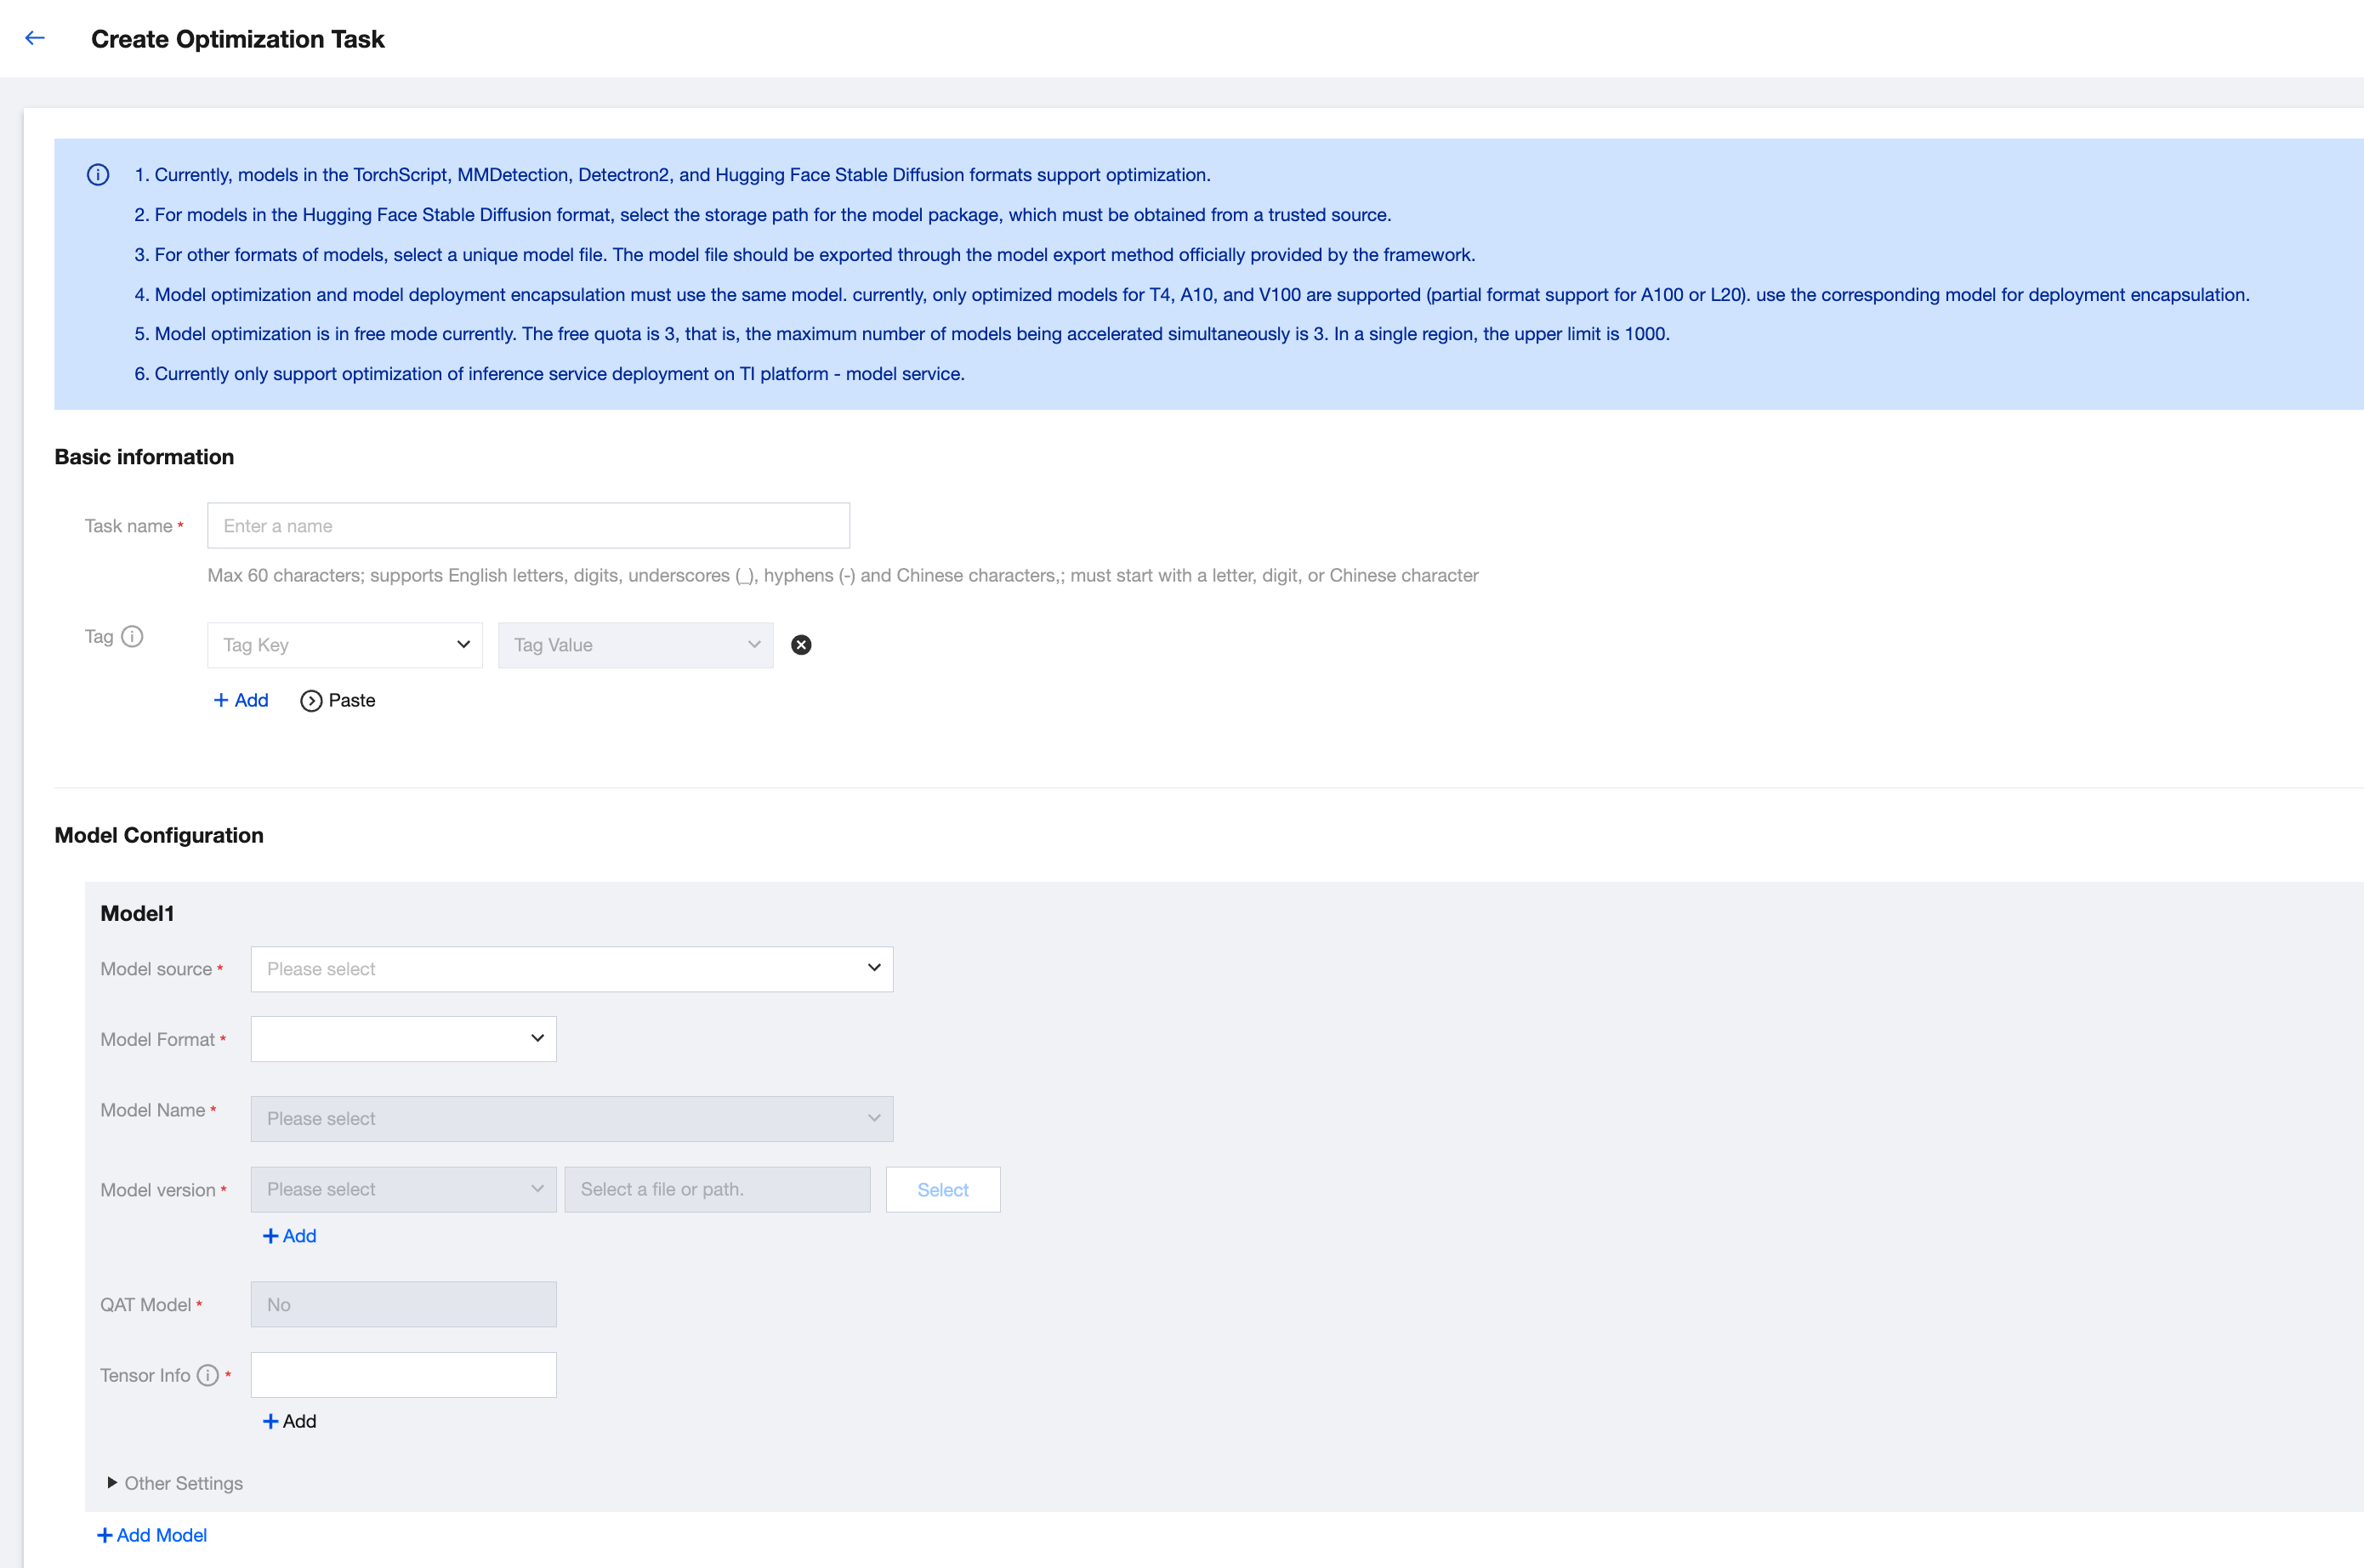Click Add Model link
Image resolution: width=2364 pixels, height=1568 pixels.
[x=152, y=1535]
